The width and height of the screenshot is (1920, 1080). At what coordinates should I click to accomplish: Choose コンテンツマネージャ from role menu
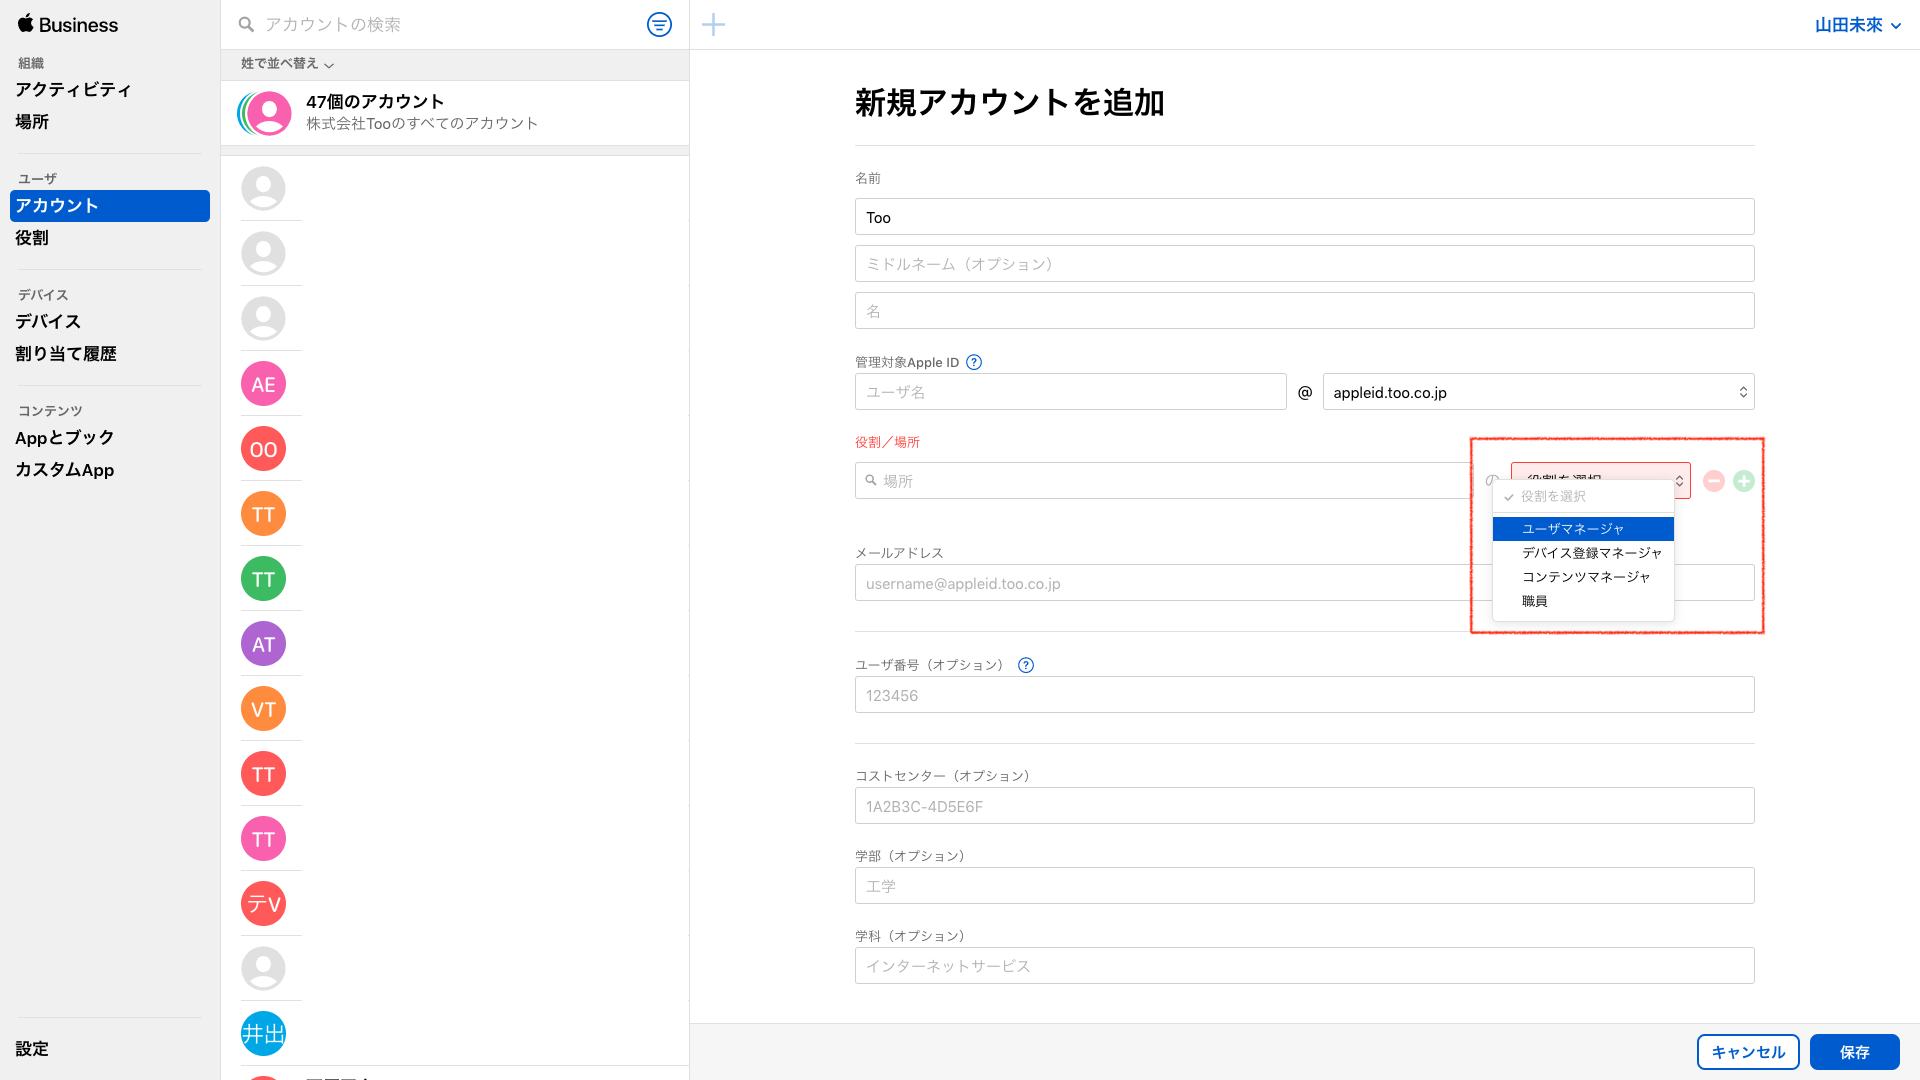tap(1583, 577)
